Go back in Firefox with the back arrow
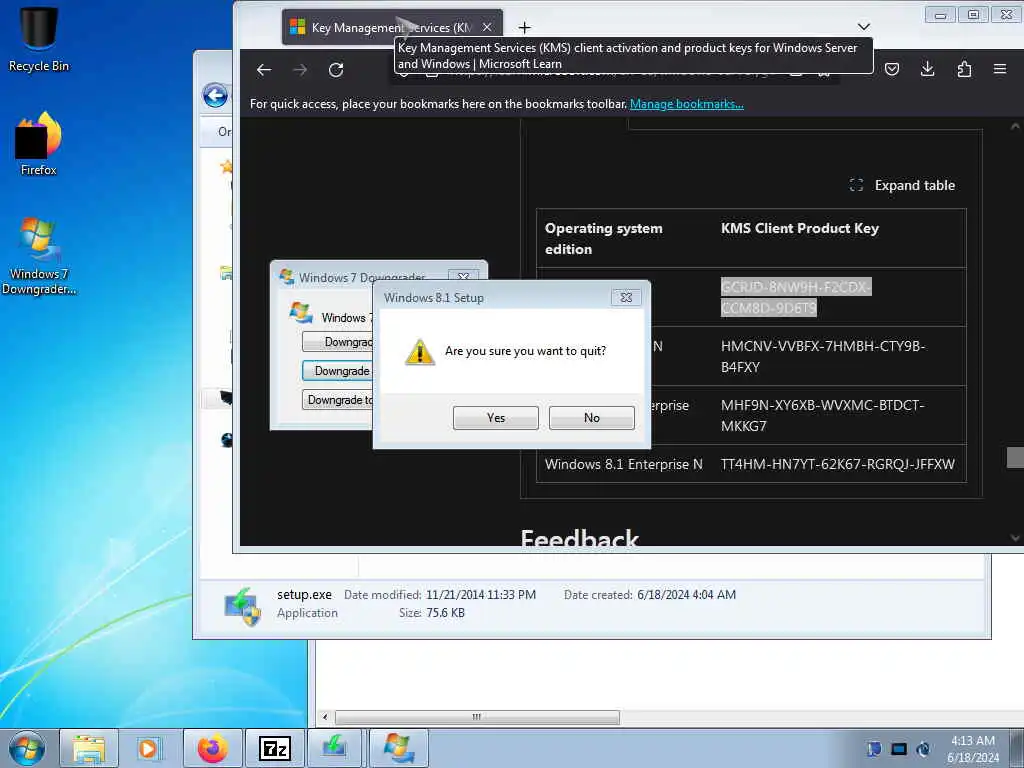Screen dimensions: 1024x768 (264, 70)
